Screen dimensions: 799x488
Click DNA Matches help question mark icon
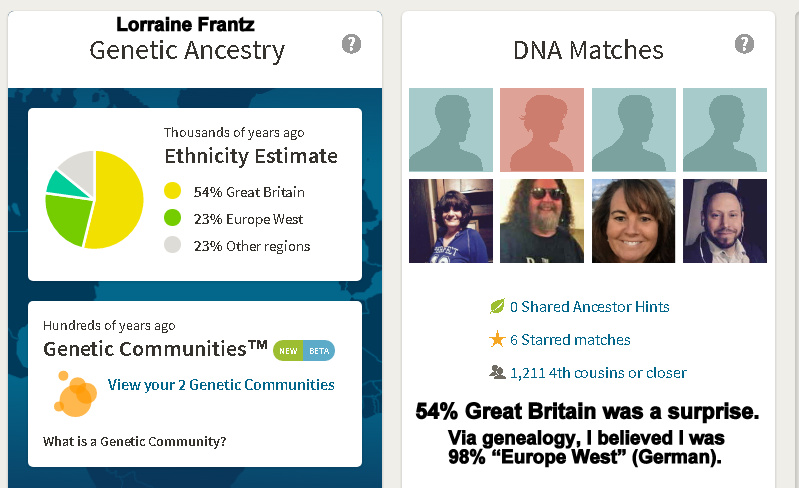tap(744, 44)
